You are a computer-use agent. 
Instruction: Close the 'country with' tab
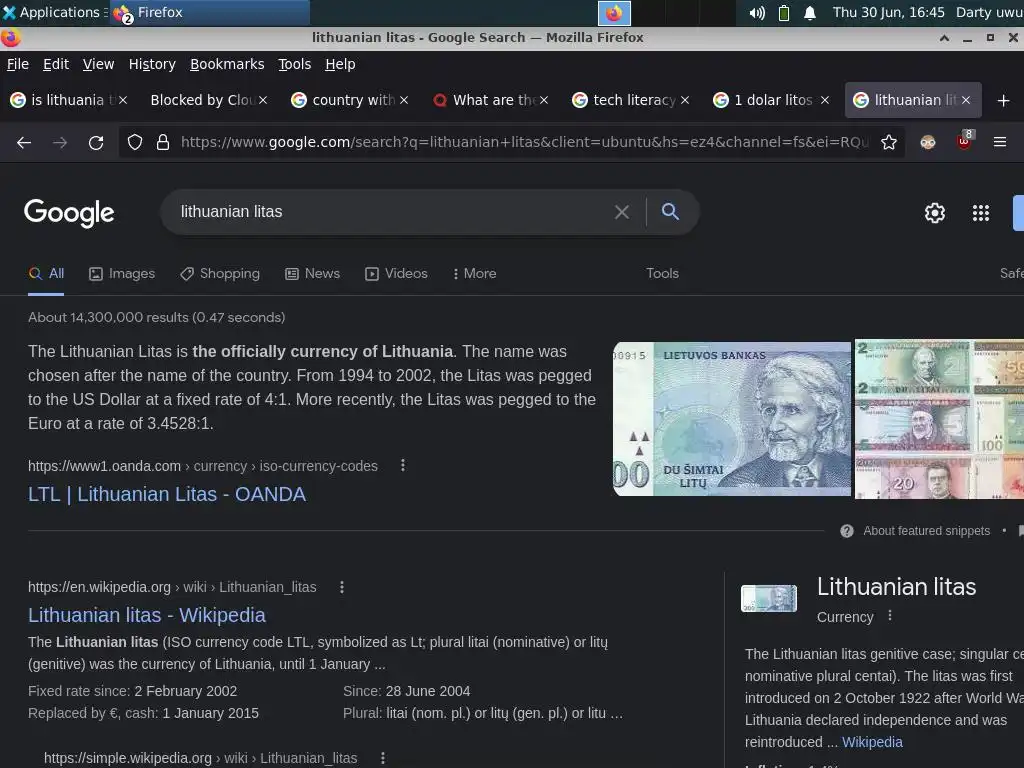point(404,100)
